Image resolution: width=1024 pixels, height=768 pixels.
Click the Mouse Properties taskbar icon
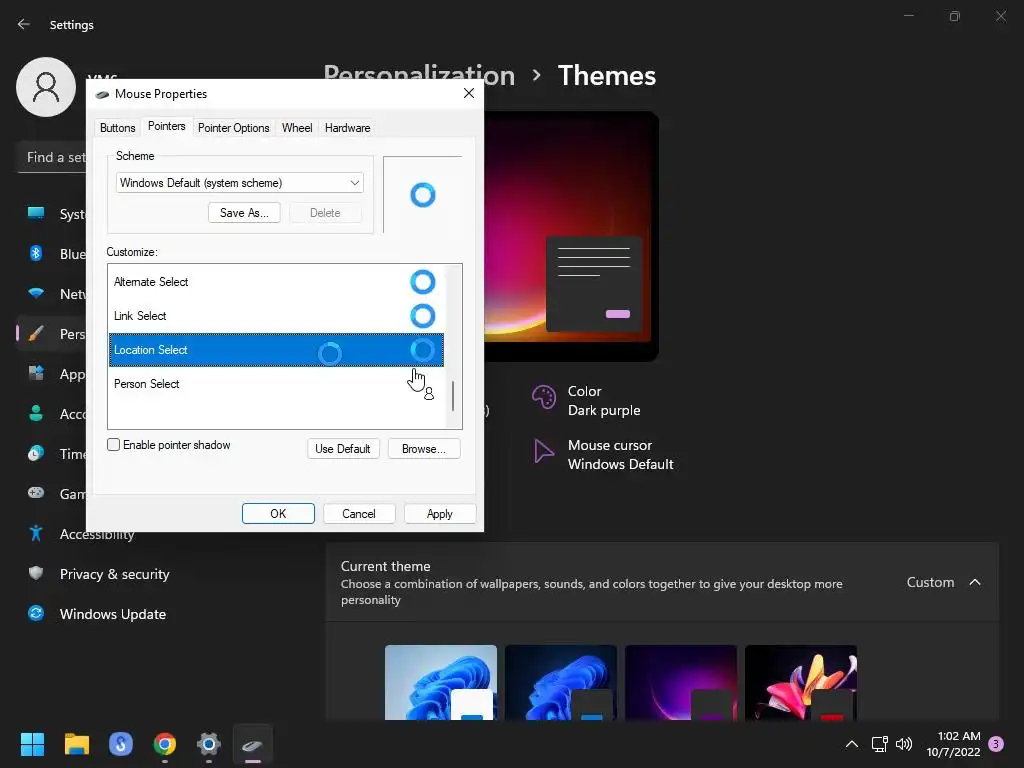point(253,744)
